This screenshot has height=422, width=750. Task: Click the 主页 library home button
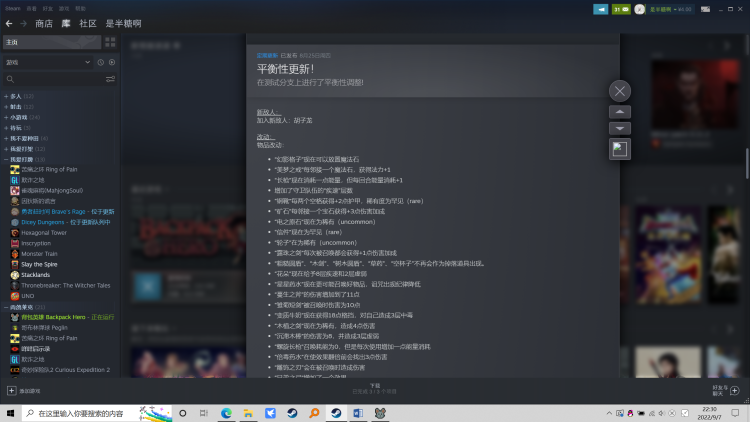[x=52, y=42]
